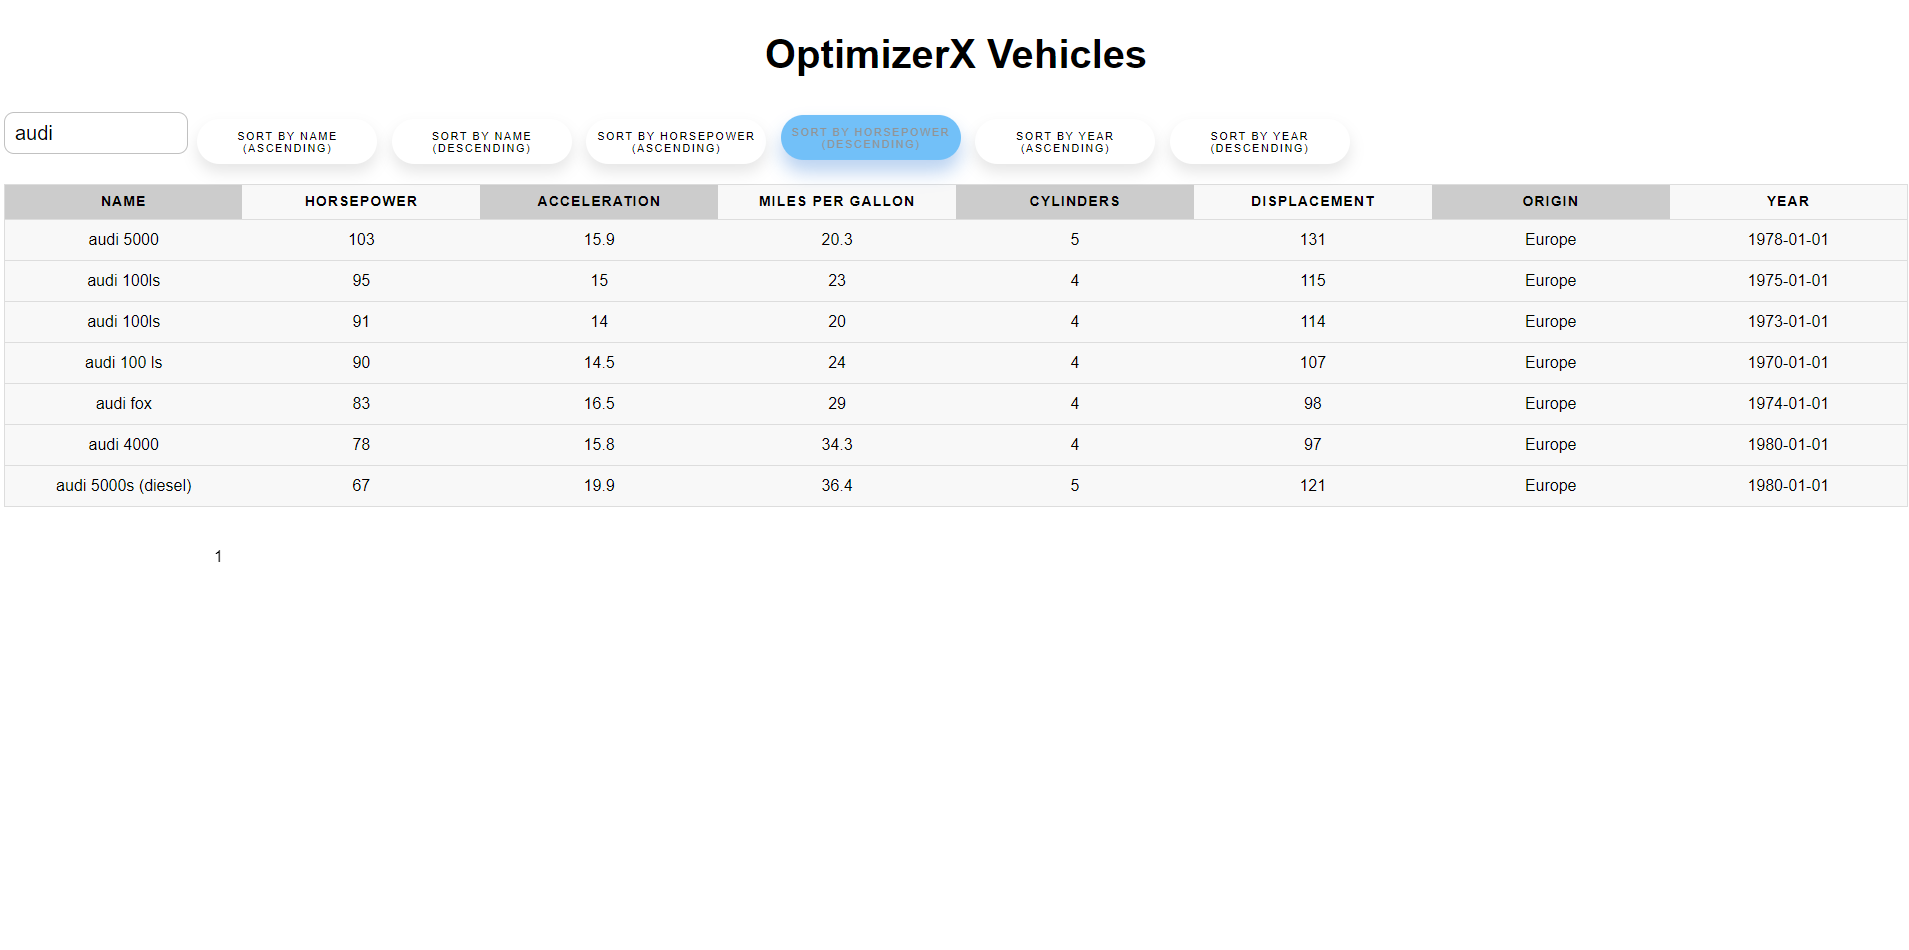This screenshot has width=1909, height=950.
Task: Click the search field containing 'audi'
Action: (96, 133)
